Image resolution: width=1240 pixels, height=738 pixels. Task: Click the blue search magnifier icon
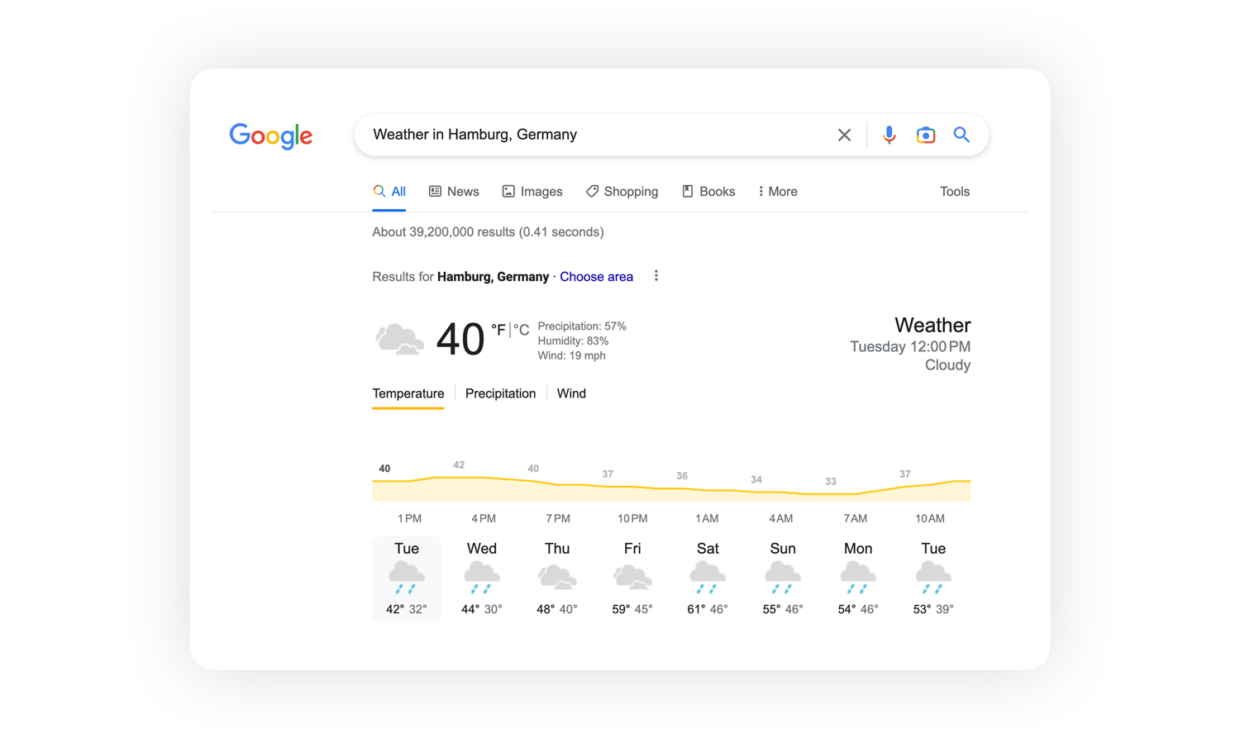click(961, 135)
